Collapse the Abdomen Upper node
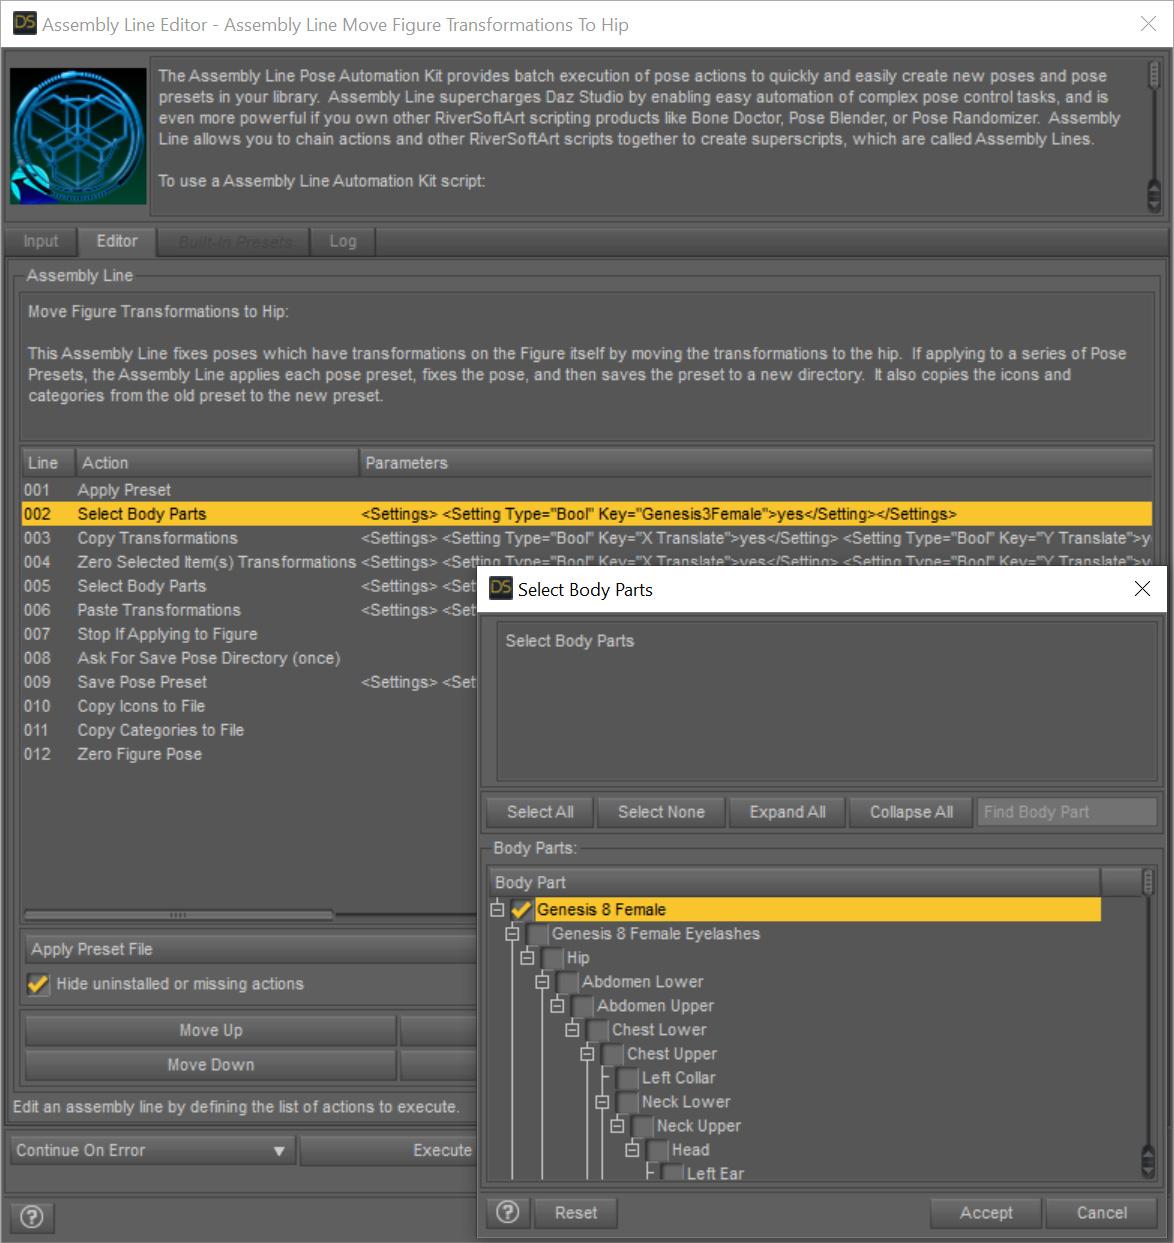Screen dimensions: 1174x1243 558,1005
